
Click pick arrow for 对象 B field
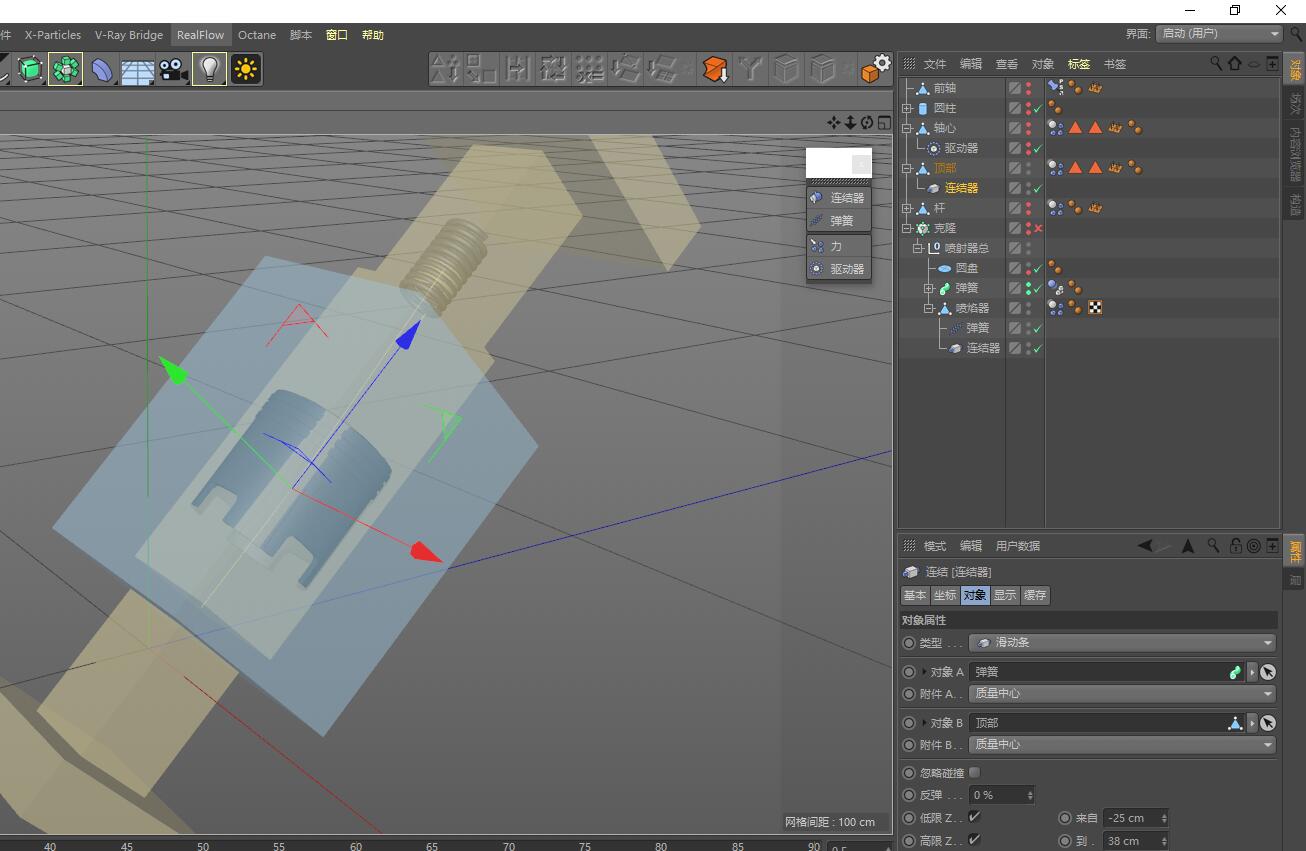tap(1268, 723)
